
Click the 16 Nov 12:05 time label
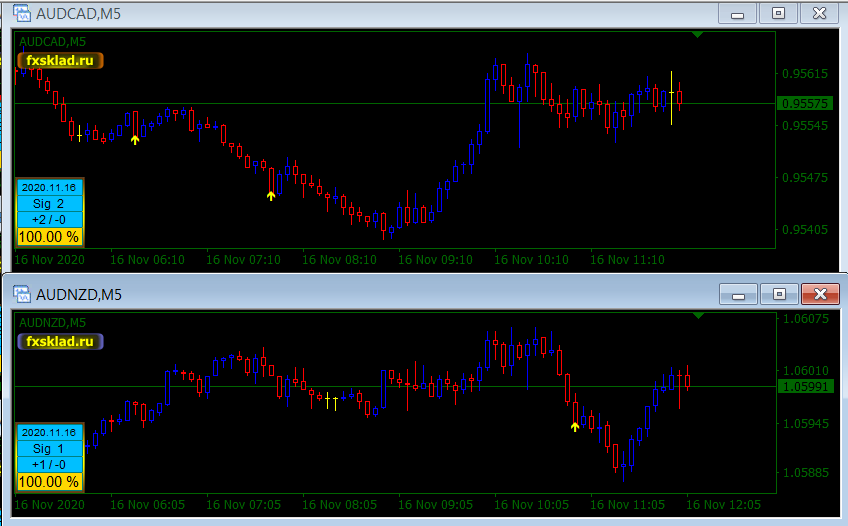724,505
